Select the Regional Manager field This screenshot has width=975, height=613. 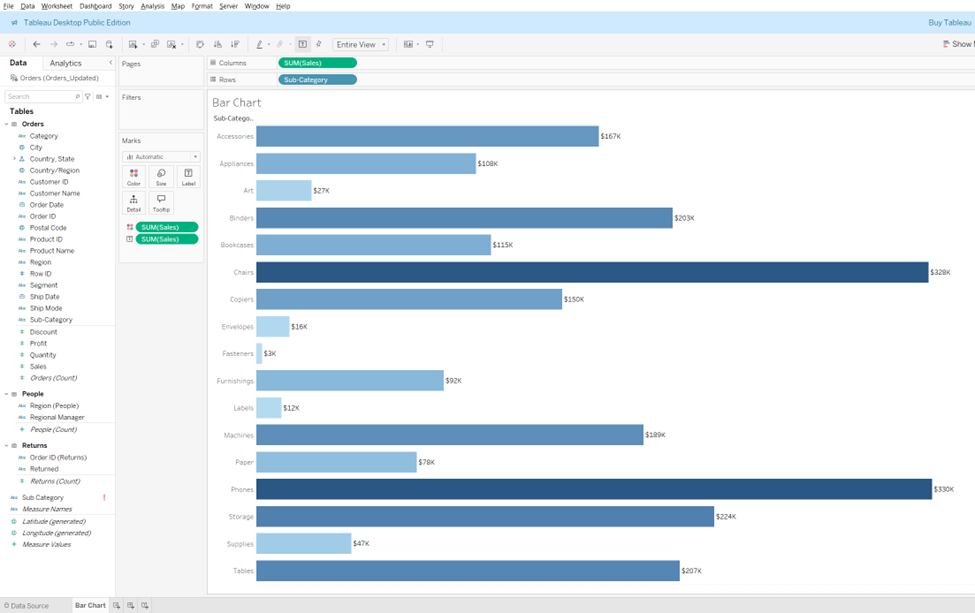[x=57, y=417]
